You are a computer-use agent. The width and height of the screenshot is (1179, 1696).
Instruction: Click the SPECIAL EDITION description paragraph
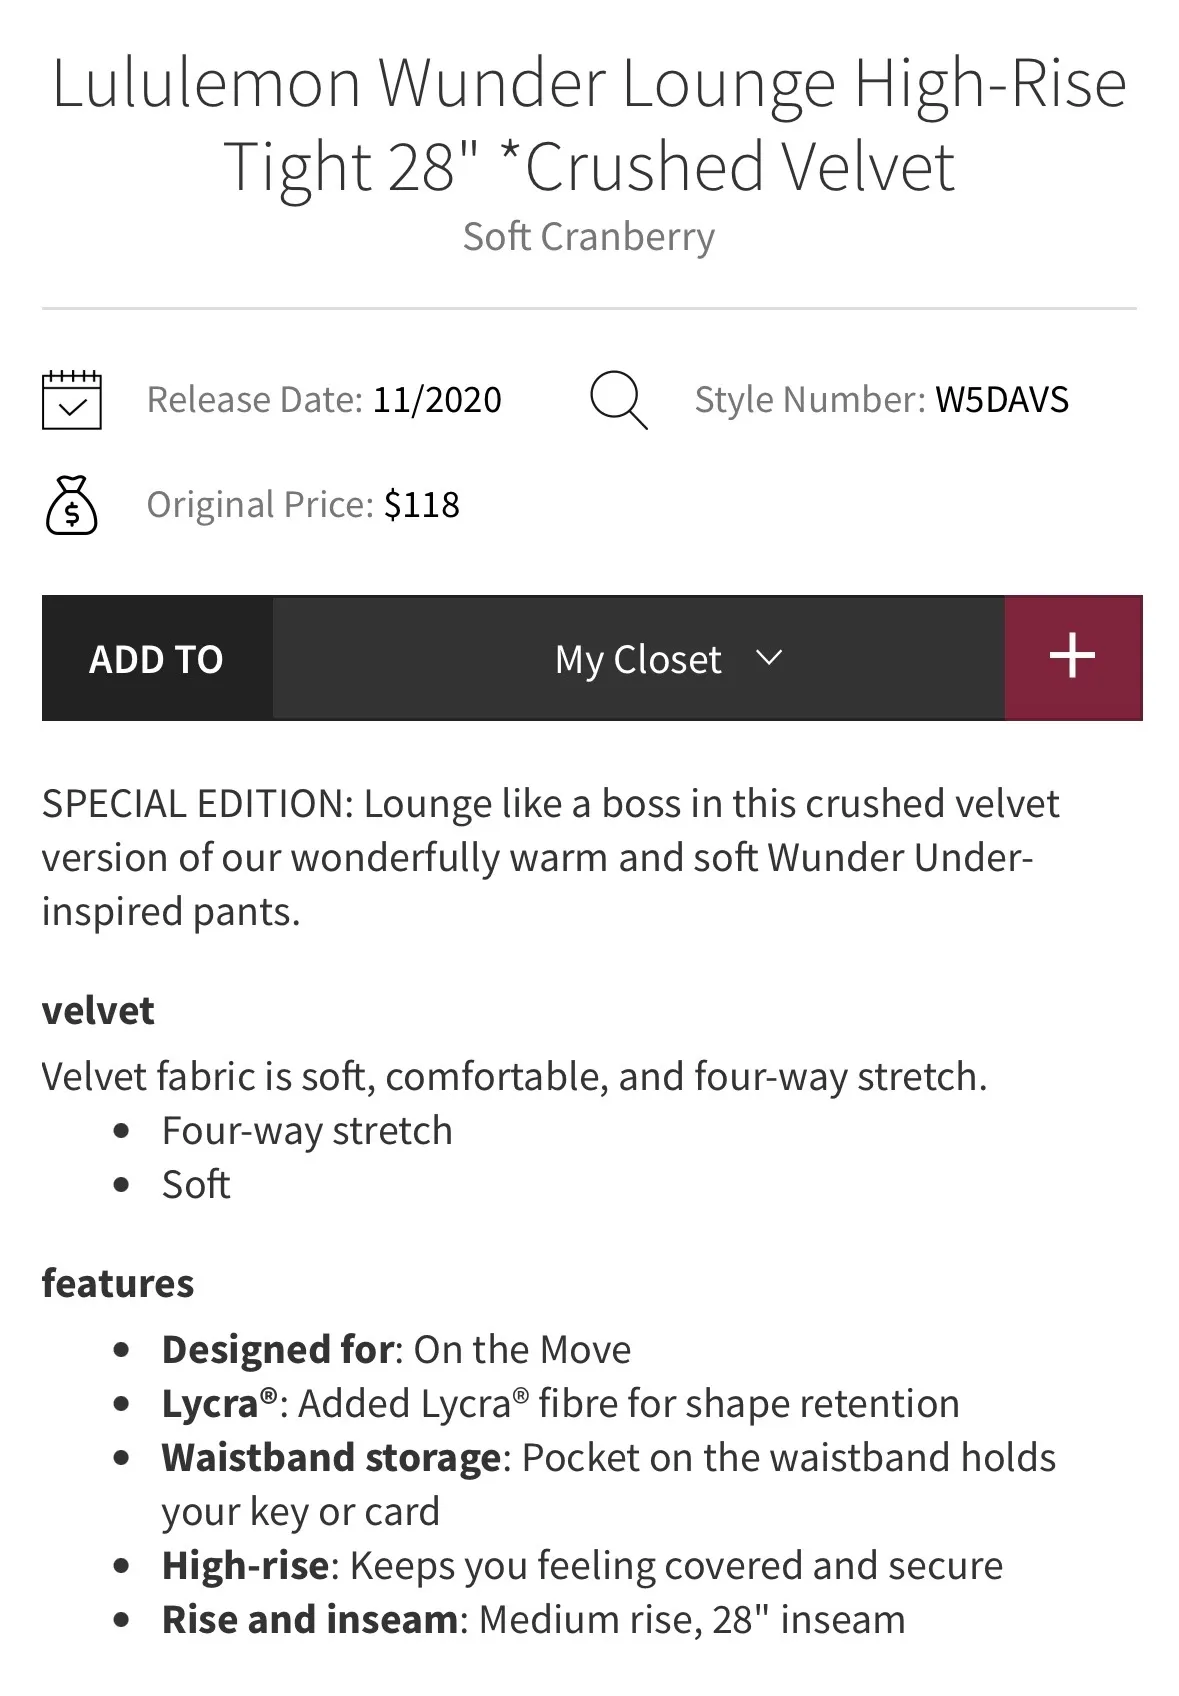click(x=550, y=856)
